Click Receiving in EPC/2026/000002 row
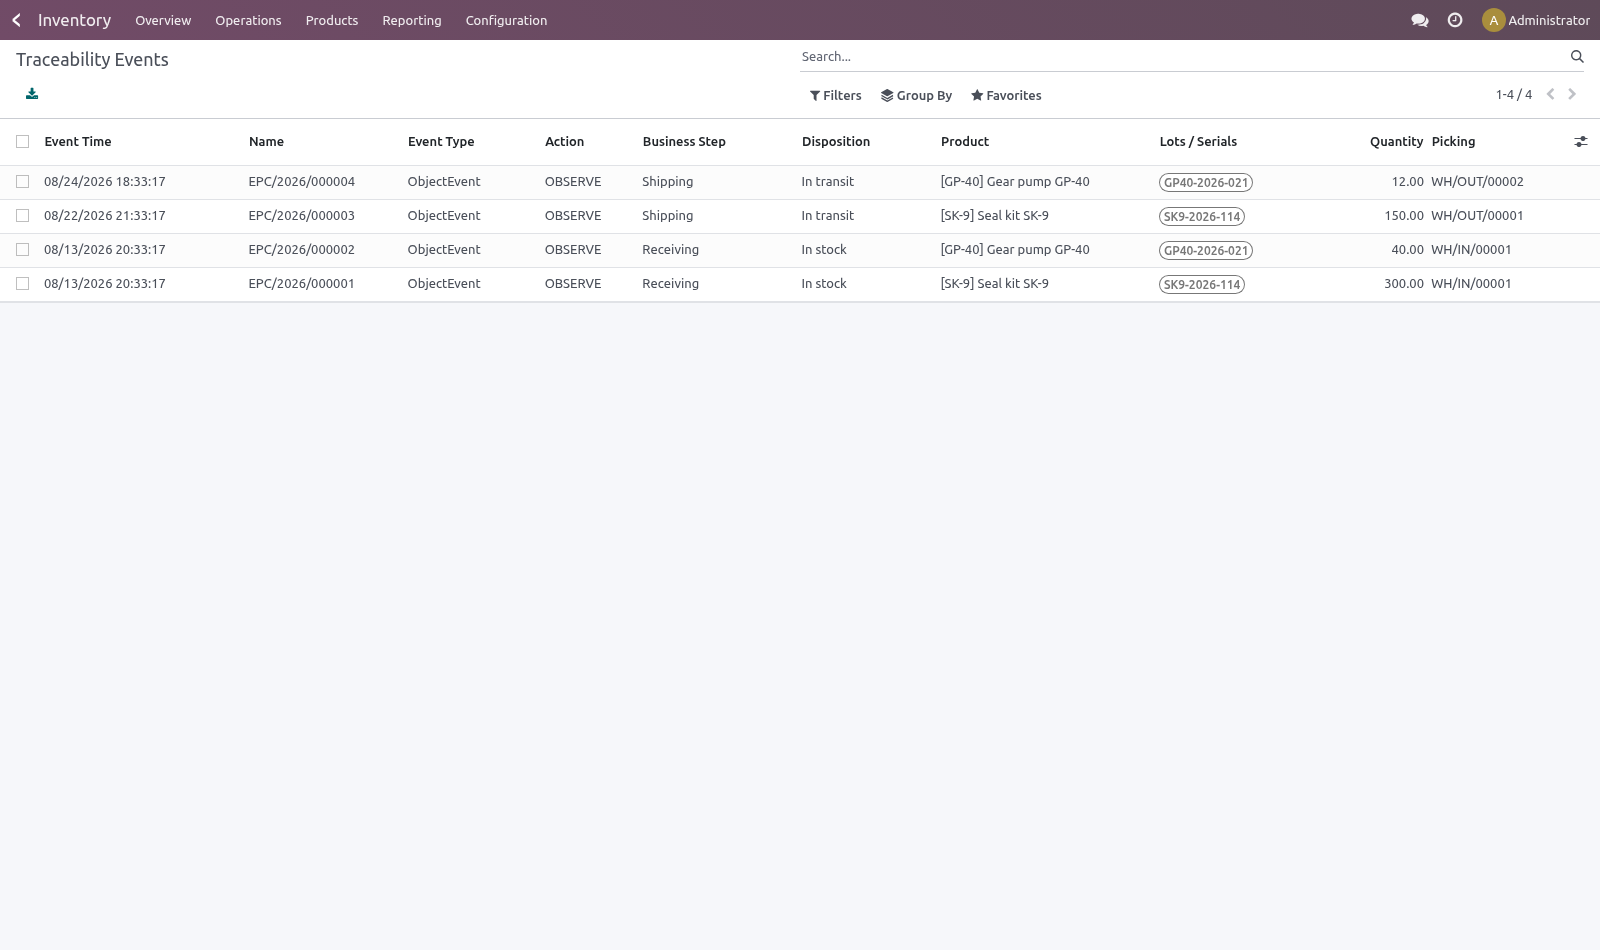The height and width of the screenshot is (950, 1600). (670, 250)
